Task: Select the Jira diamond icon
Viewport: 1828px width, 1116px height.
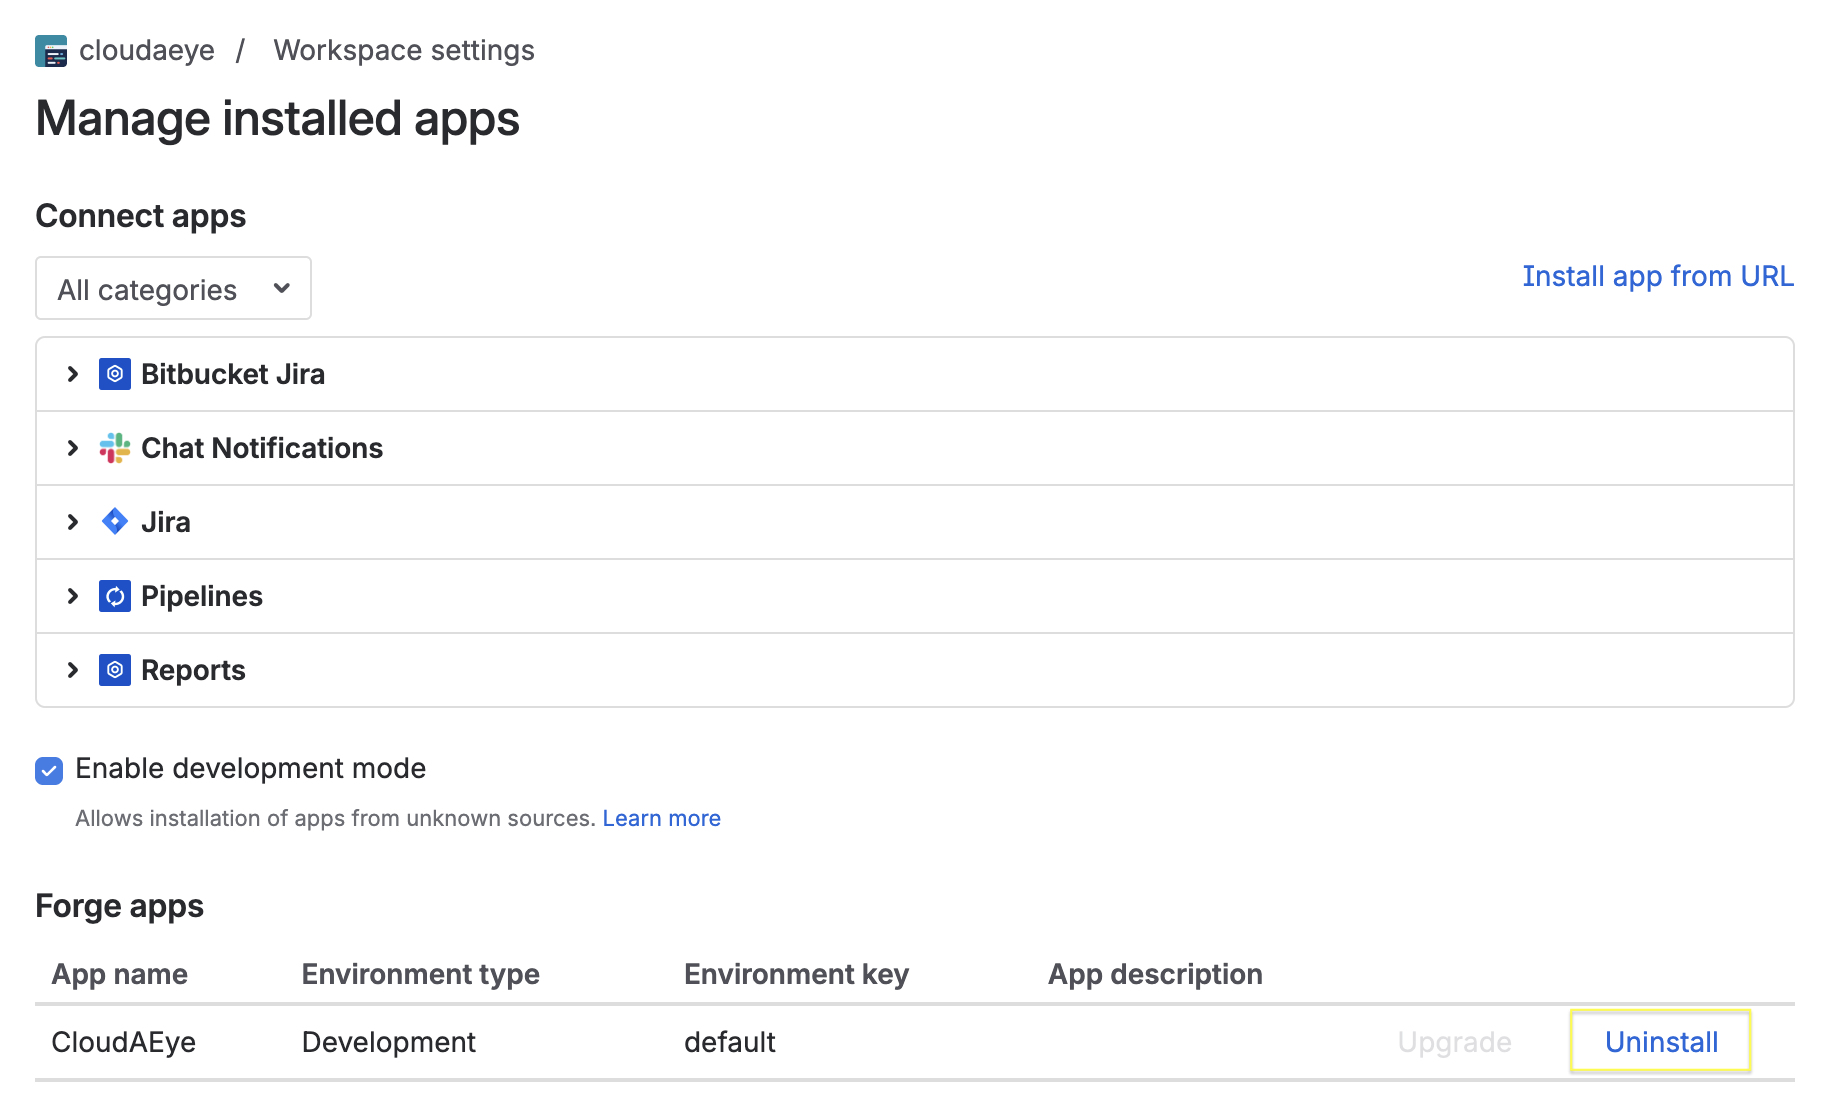Action: [x=114, y=521]
